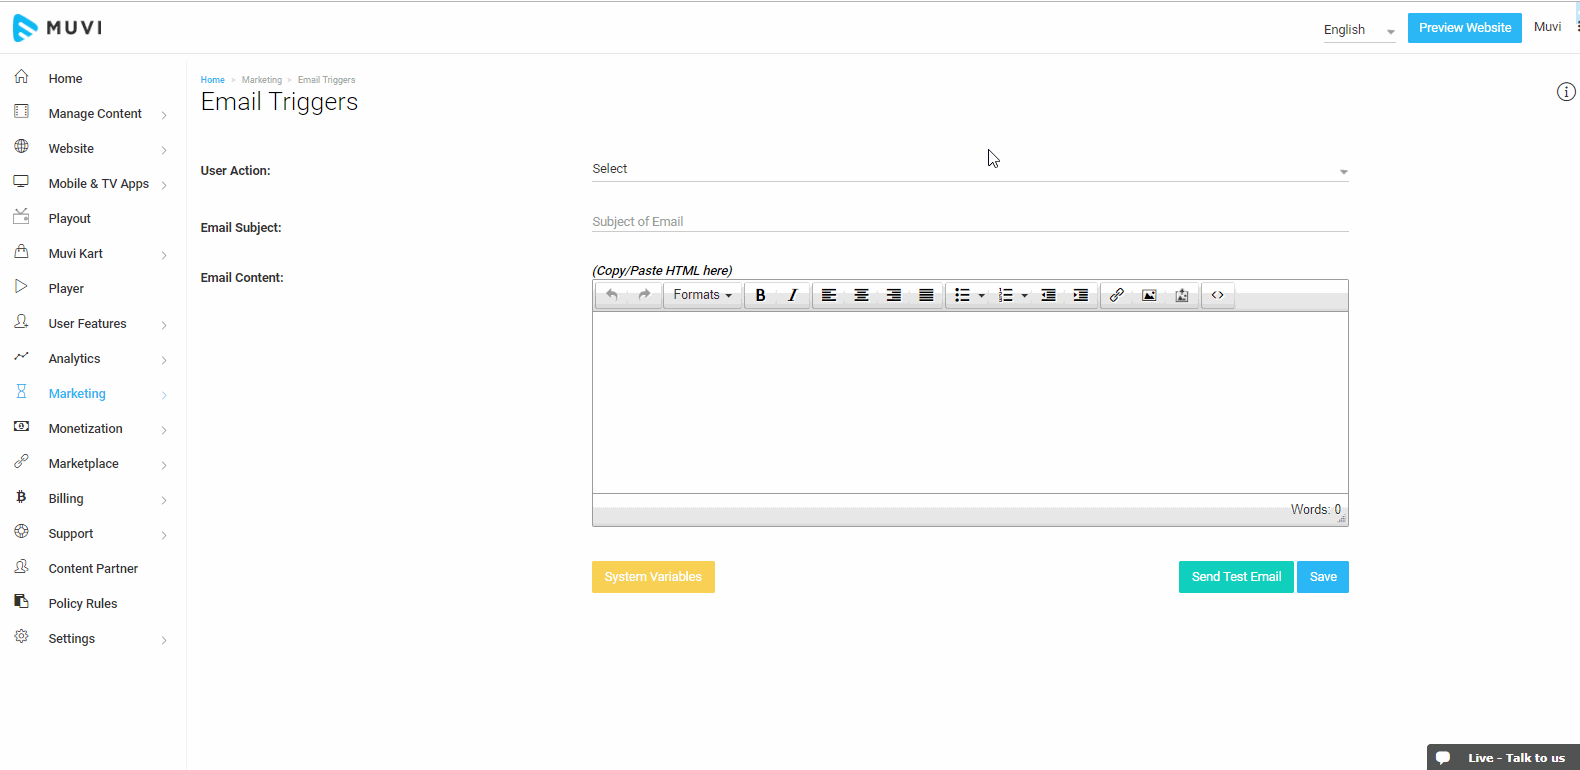Screen dimensions: 1580x770
Task: Toggle italic formatting in the editor
Action: (x=793, y=295)
